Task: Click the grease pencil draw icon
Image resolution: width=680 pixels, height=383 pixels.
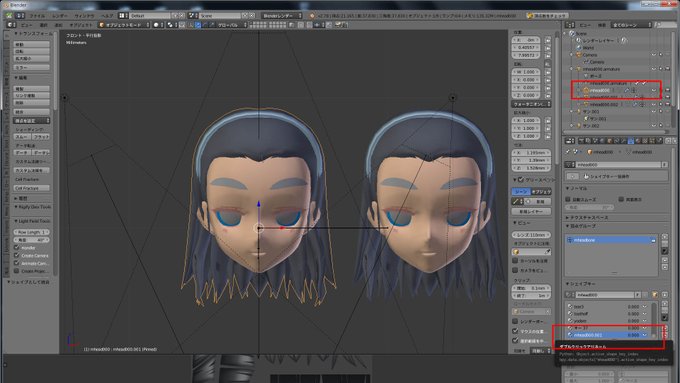Action: [x=516, y=201]
